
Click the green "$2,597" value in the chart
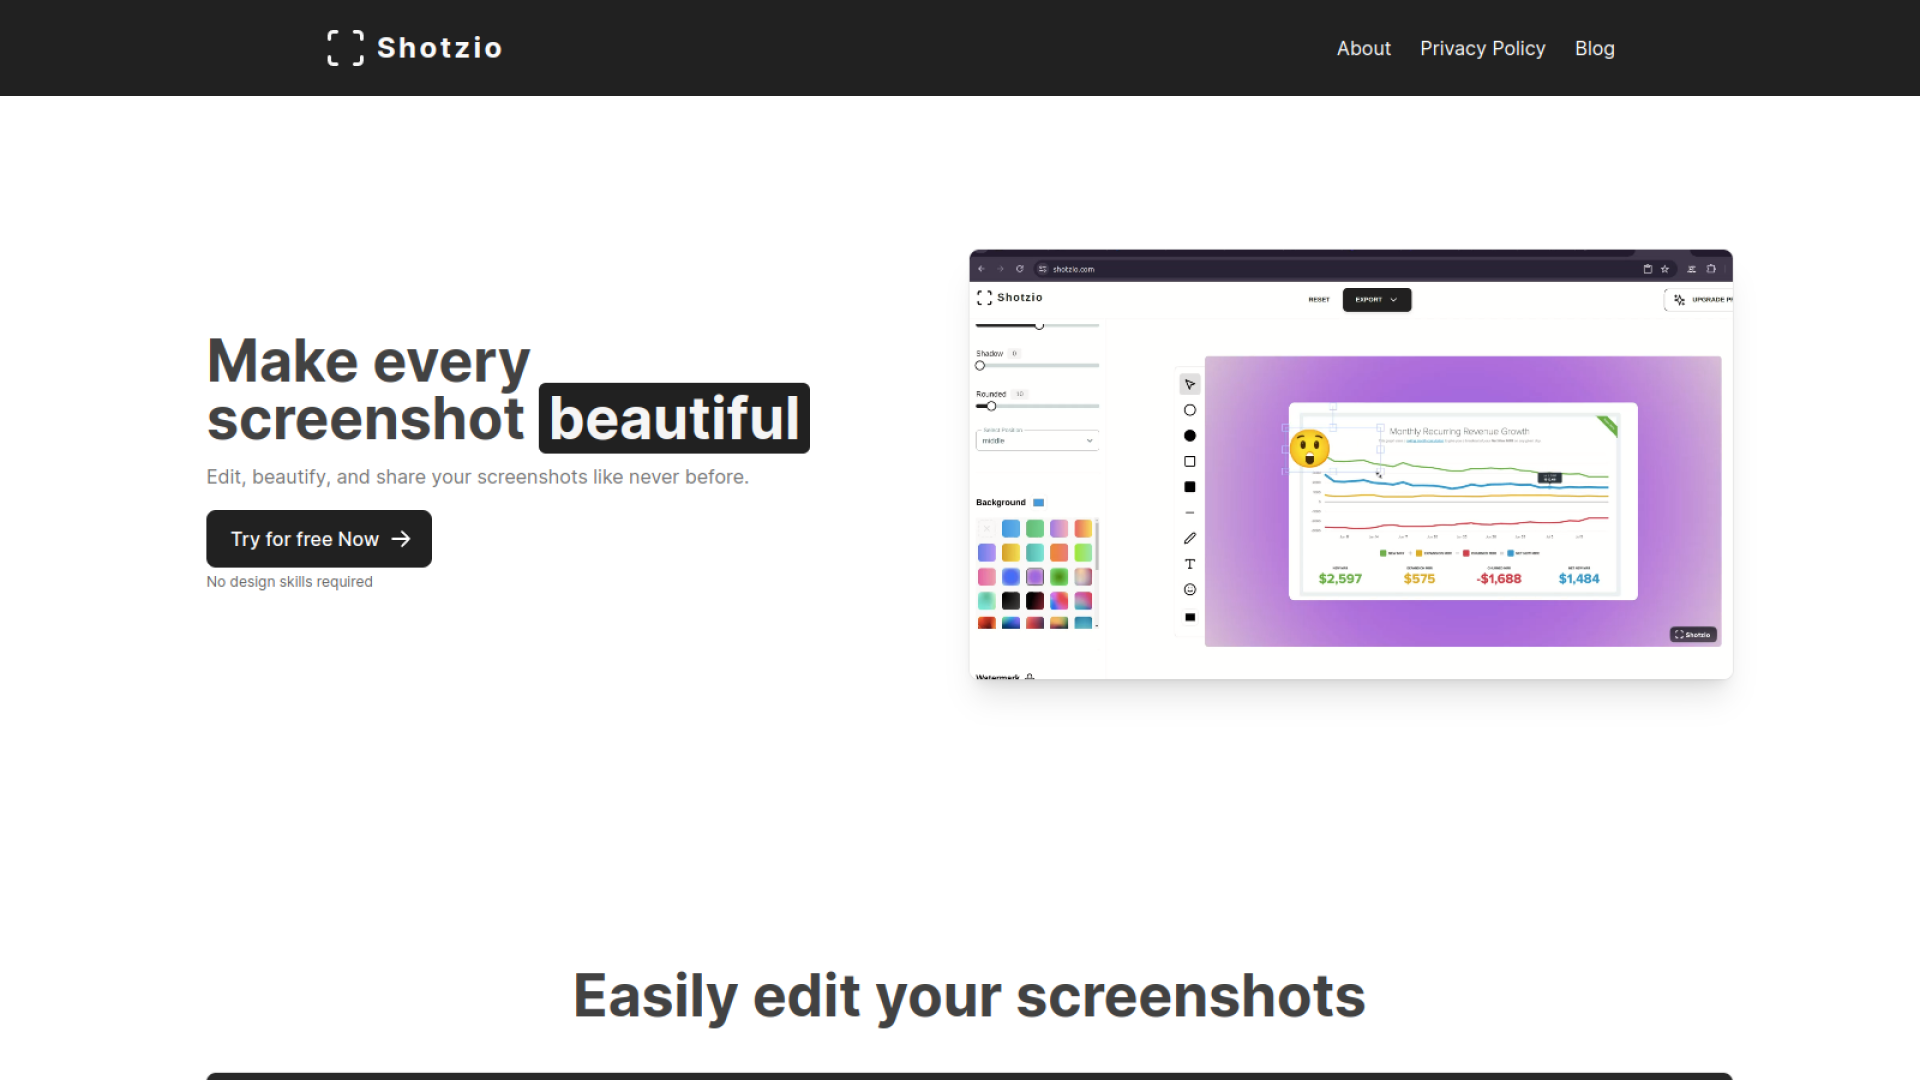pos(1340,579)
